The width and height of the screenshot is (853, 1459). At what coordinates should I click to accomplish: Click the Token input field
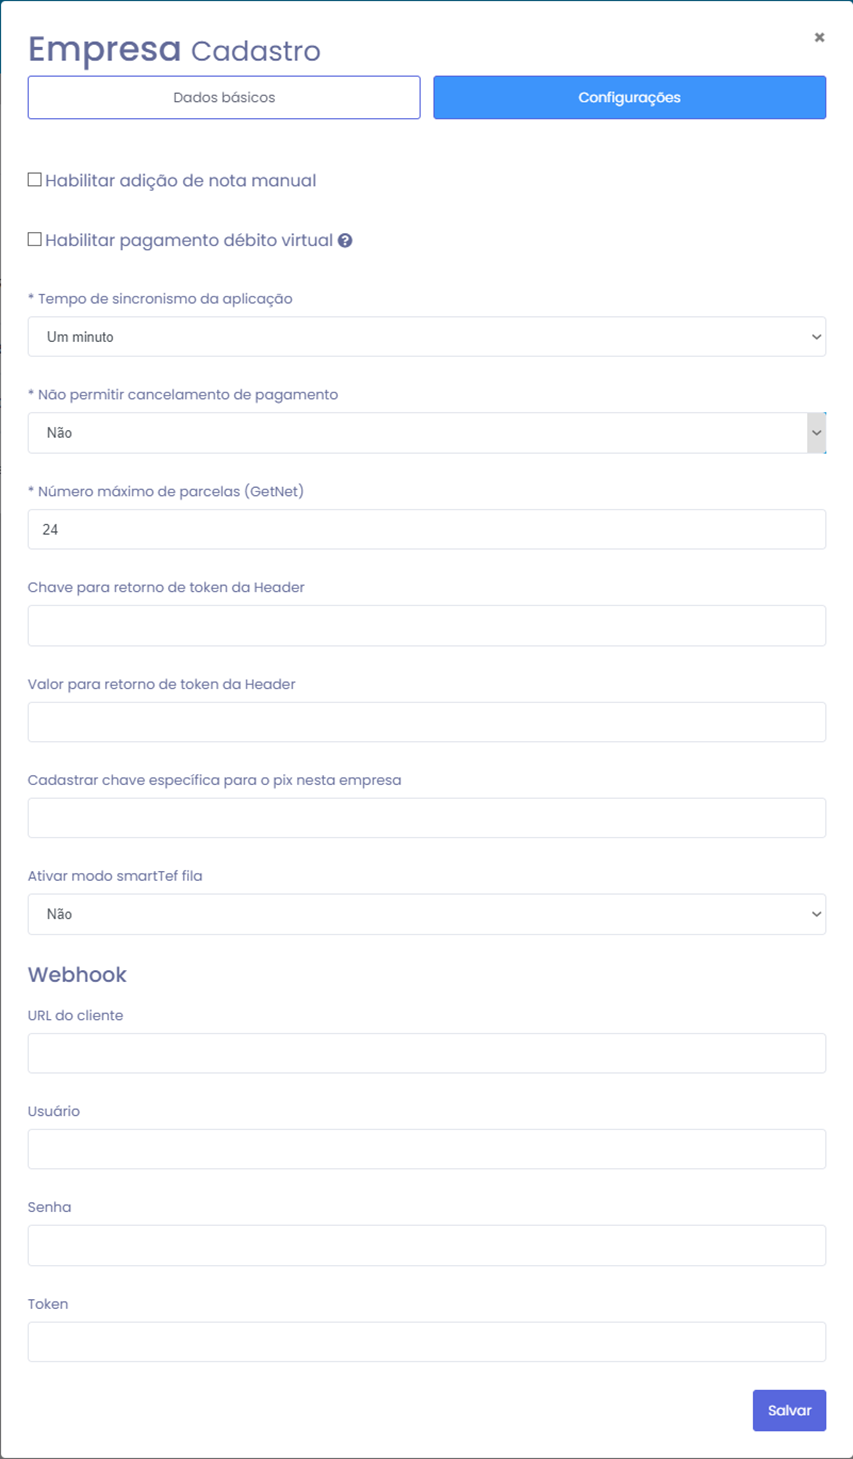tap(427, 1342)
